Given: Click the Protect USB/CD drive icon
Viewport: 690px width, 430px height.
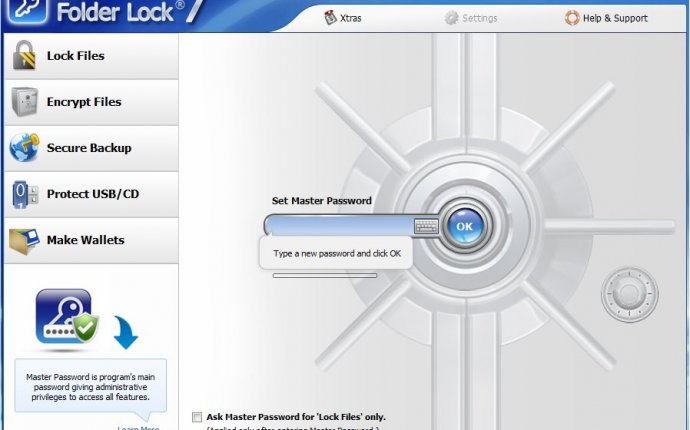Looking at the screenshot, I should (x=25, y=194).
